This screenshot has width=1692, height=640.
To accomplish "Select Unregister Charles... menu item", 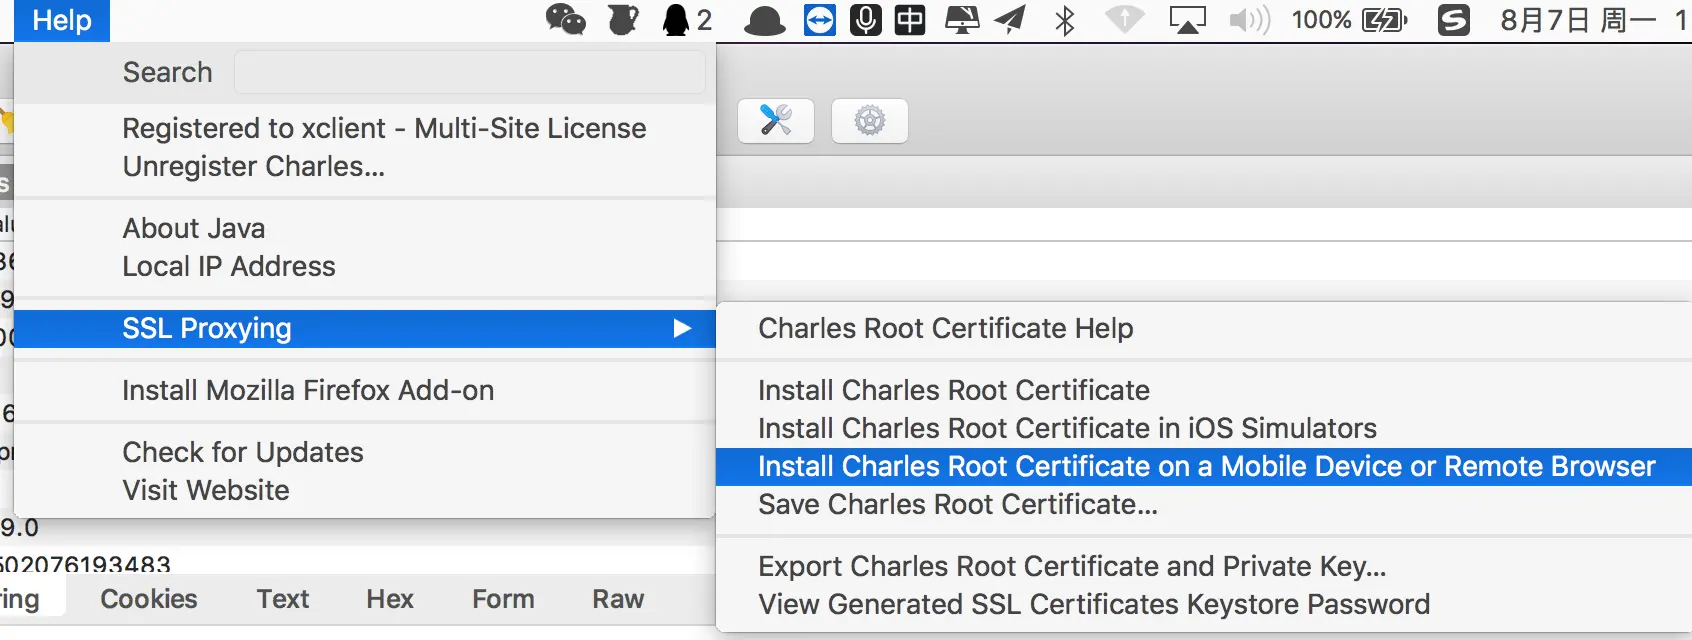I will pyautogui.click(x=254, y=166).
